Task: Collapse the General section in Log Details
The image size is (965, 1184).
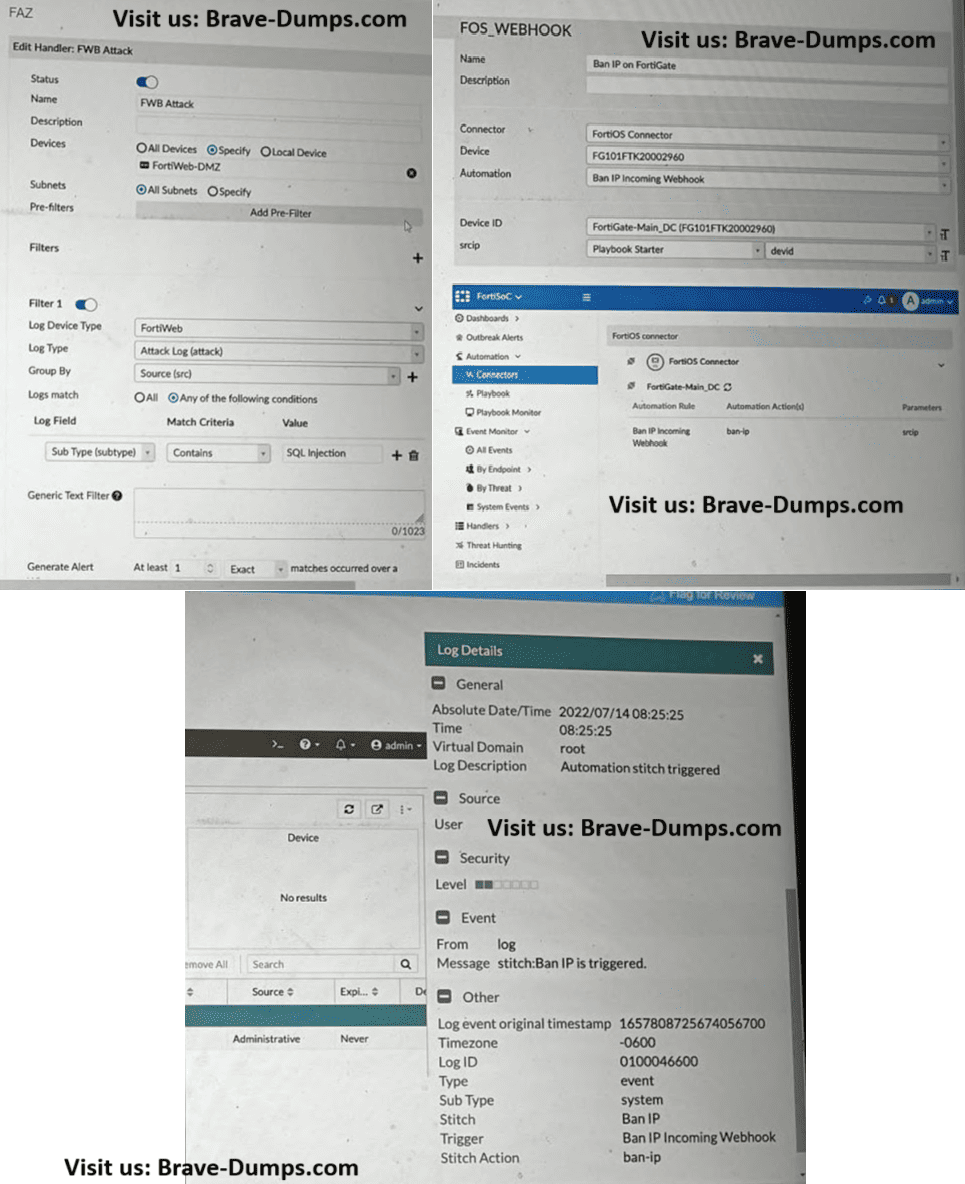Action: (438, 685)
